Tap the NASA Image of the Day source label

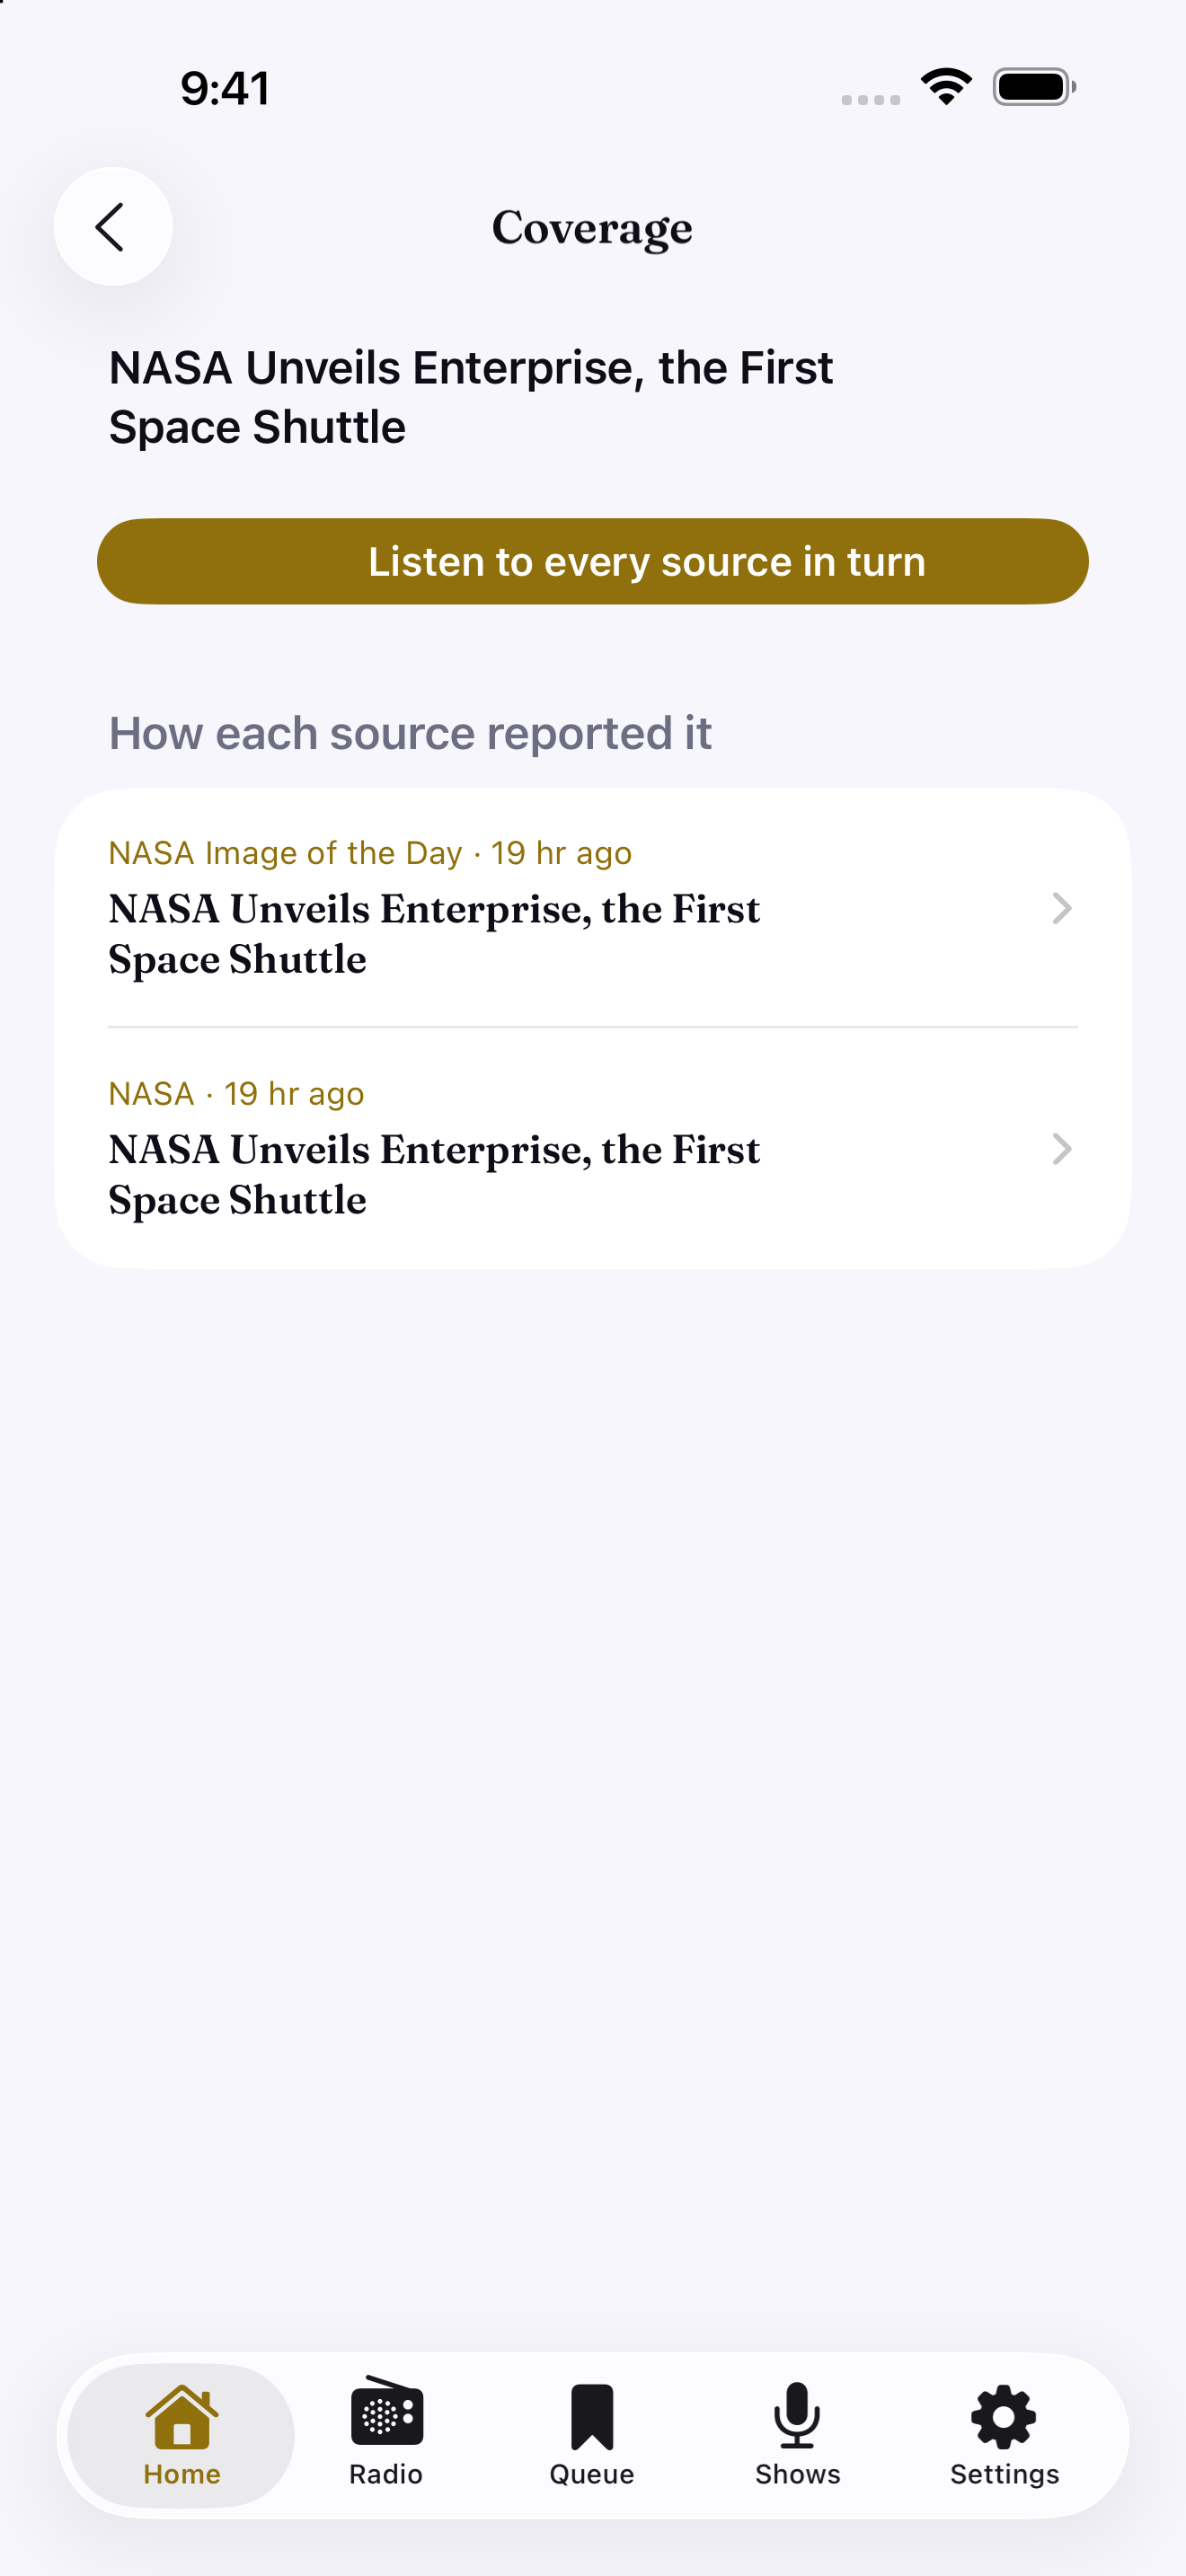click(285, 853)
